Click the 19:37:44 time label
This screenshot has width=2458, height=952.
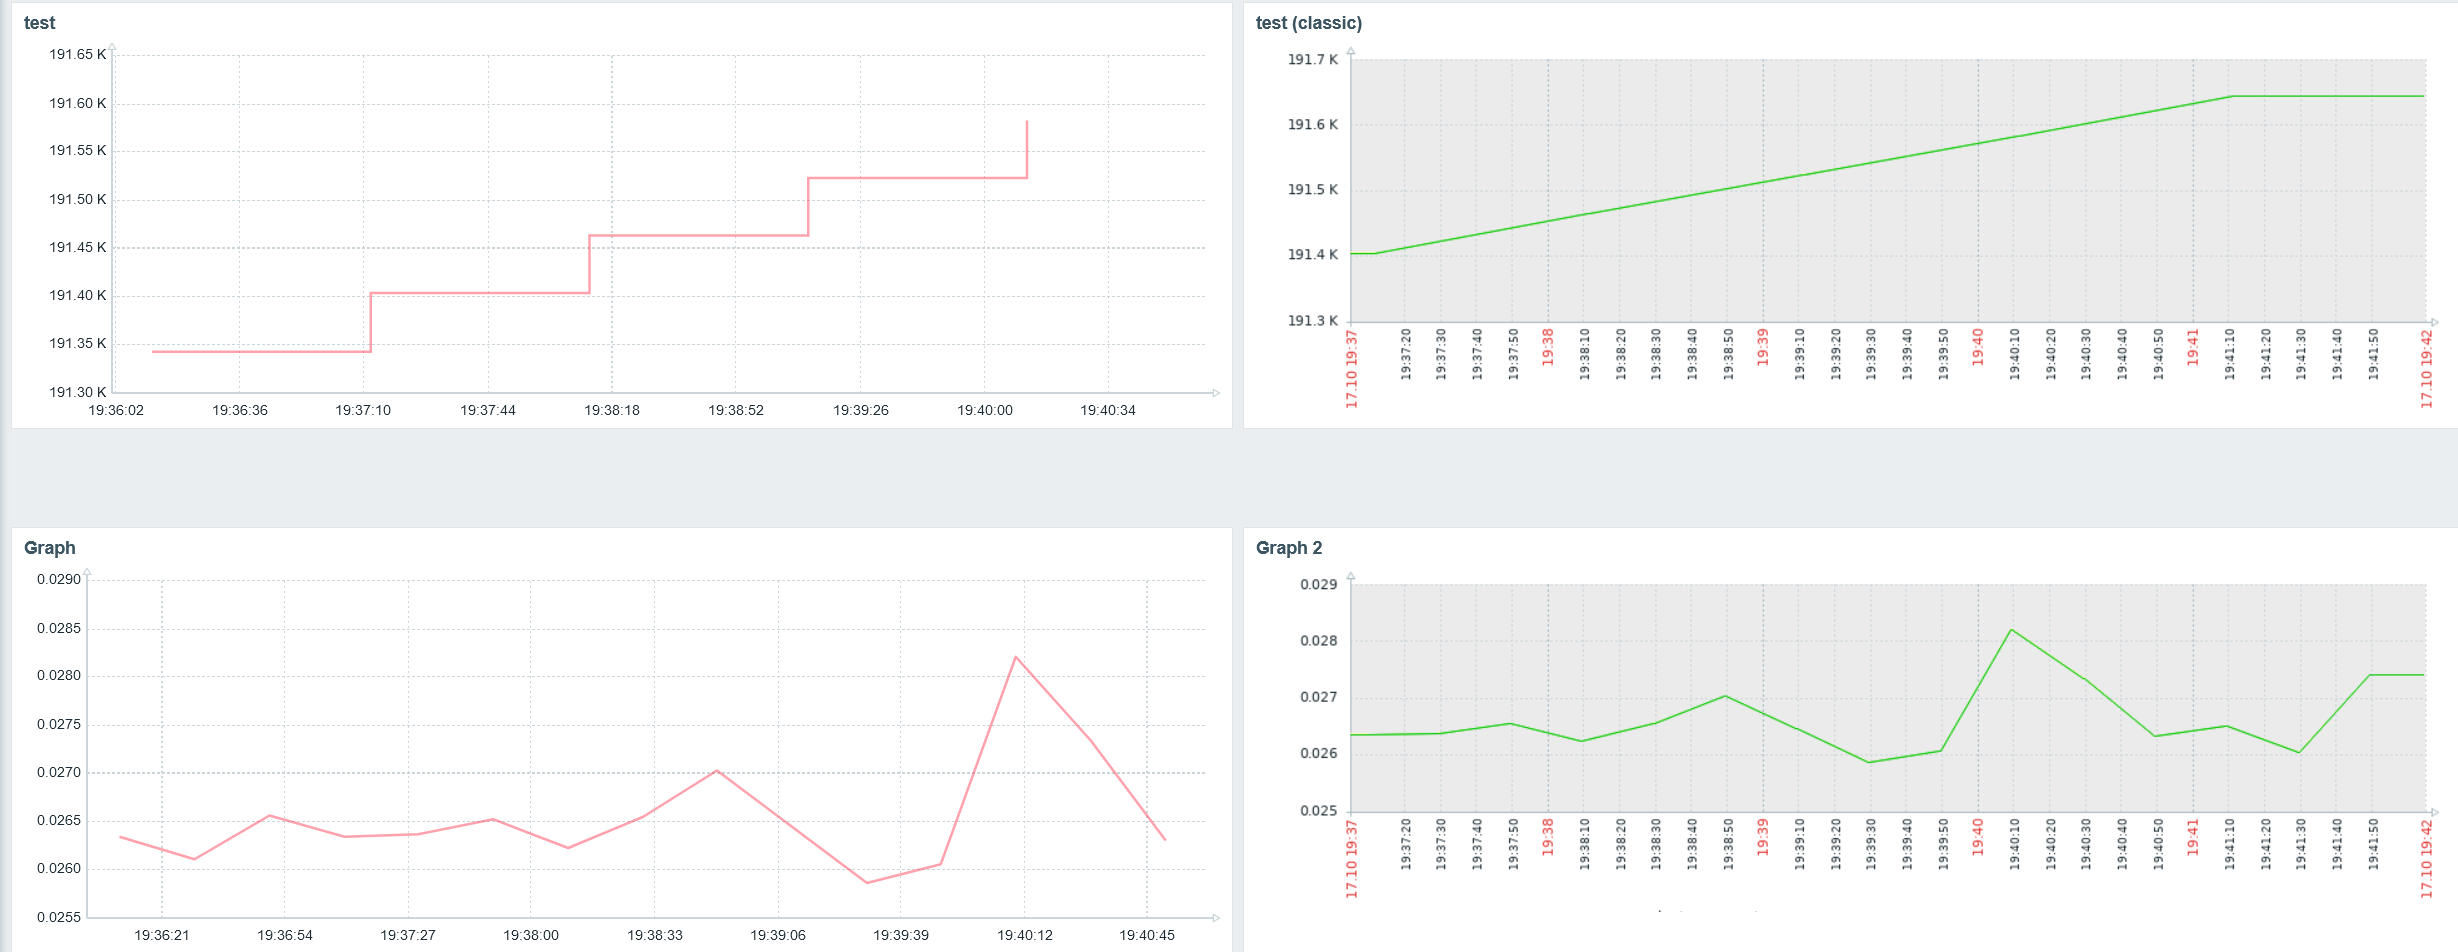[488, 410]
